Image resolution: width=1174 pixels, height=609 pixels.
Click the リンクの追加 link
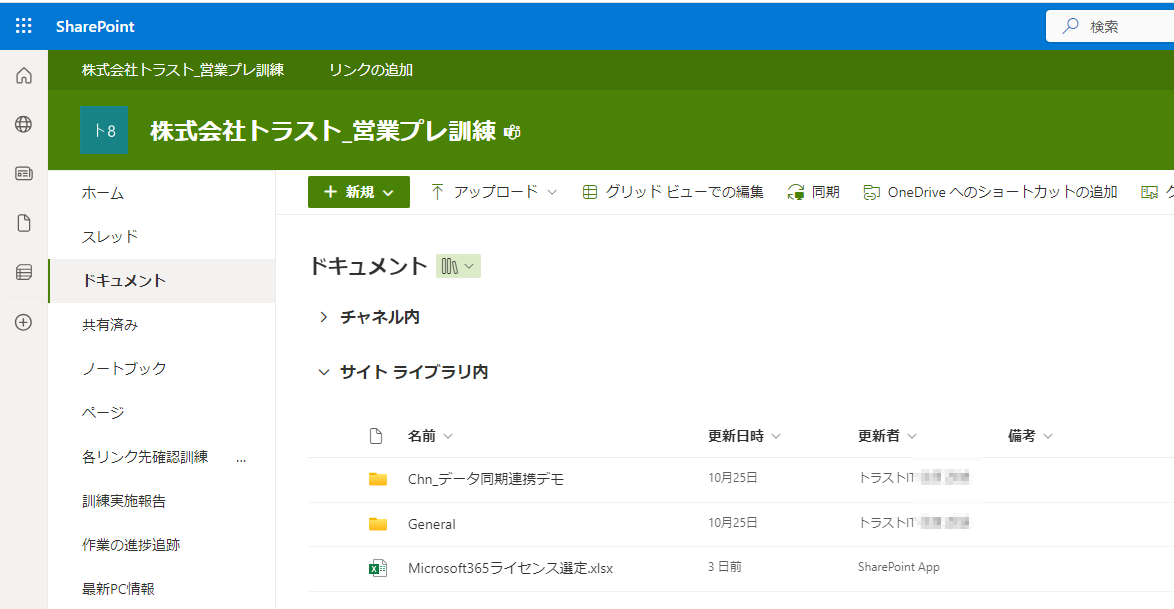370,70
